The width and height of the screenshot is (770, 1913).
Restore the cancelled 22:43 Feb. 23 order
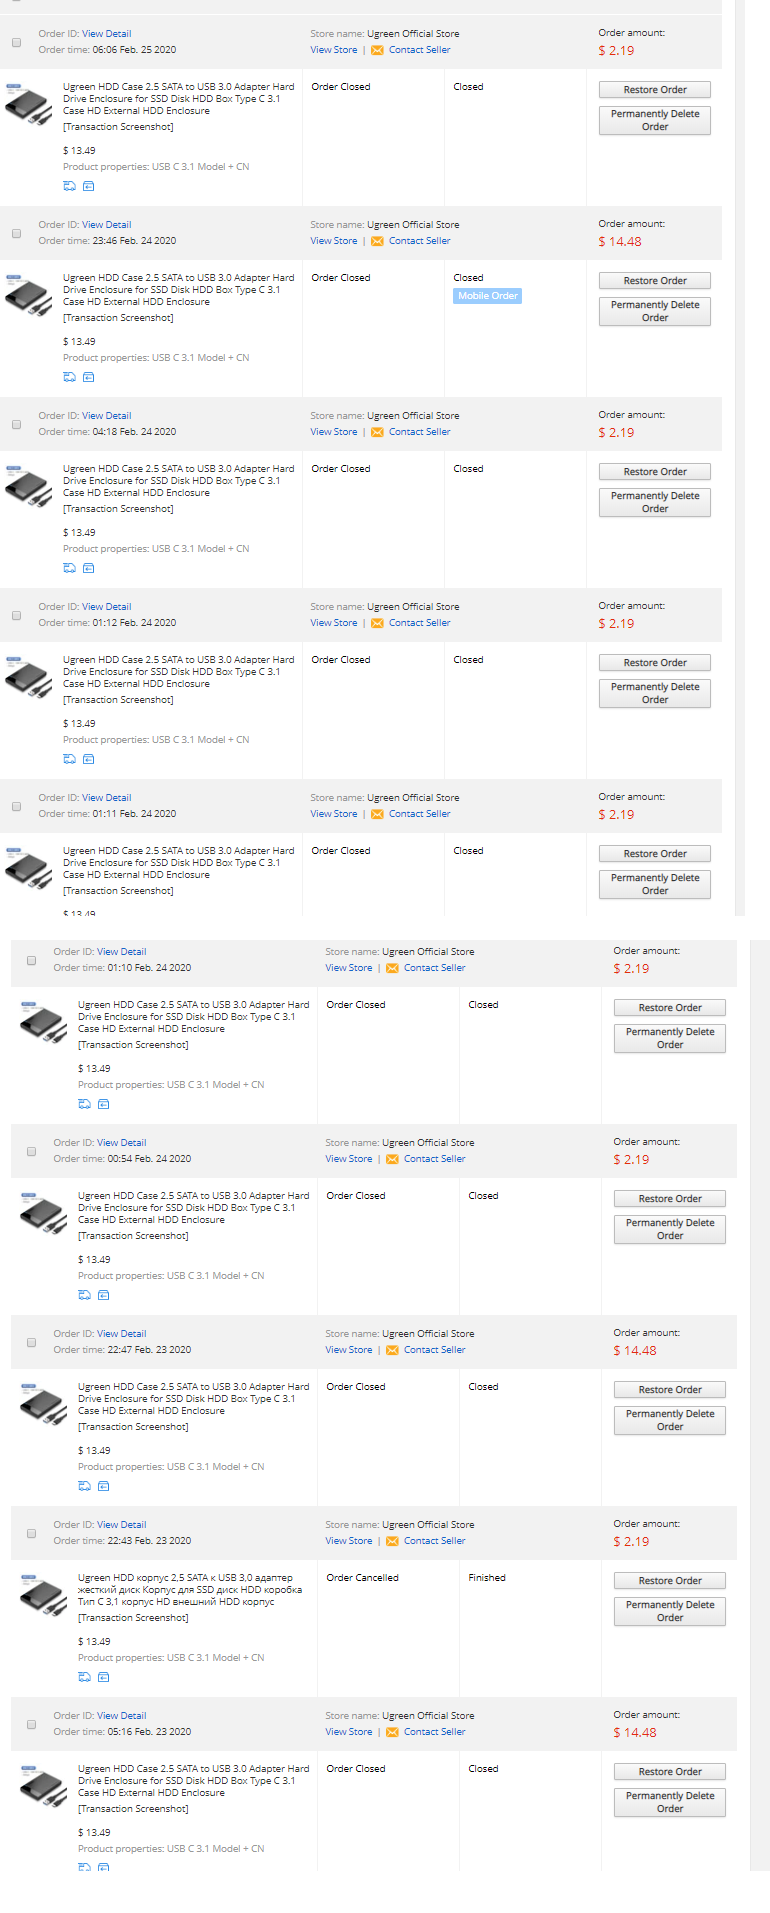click(670, 1581)
